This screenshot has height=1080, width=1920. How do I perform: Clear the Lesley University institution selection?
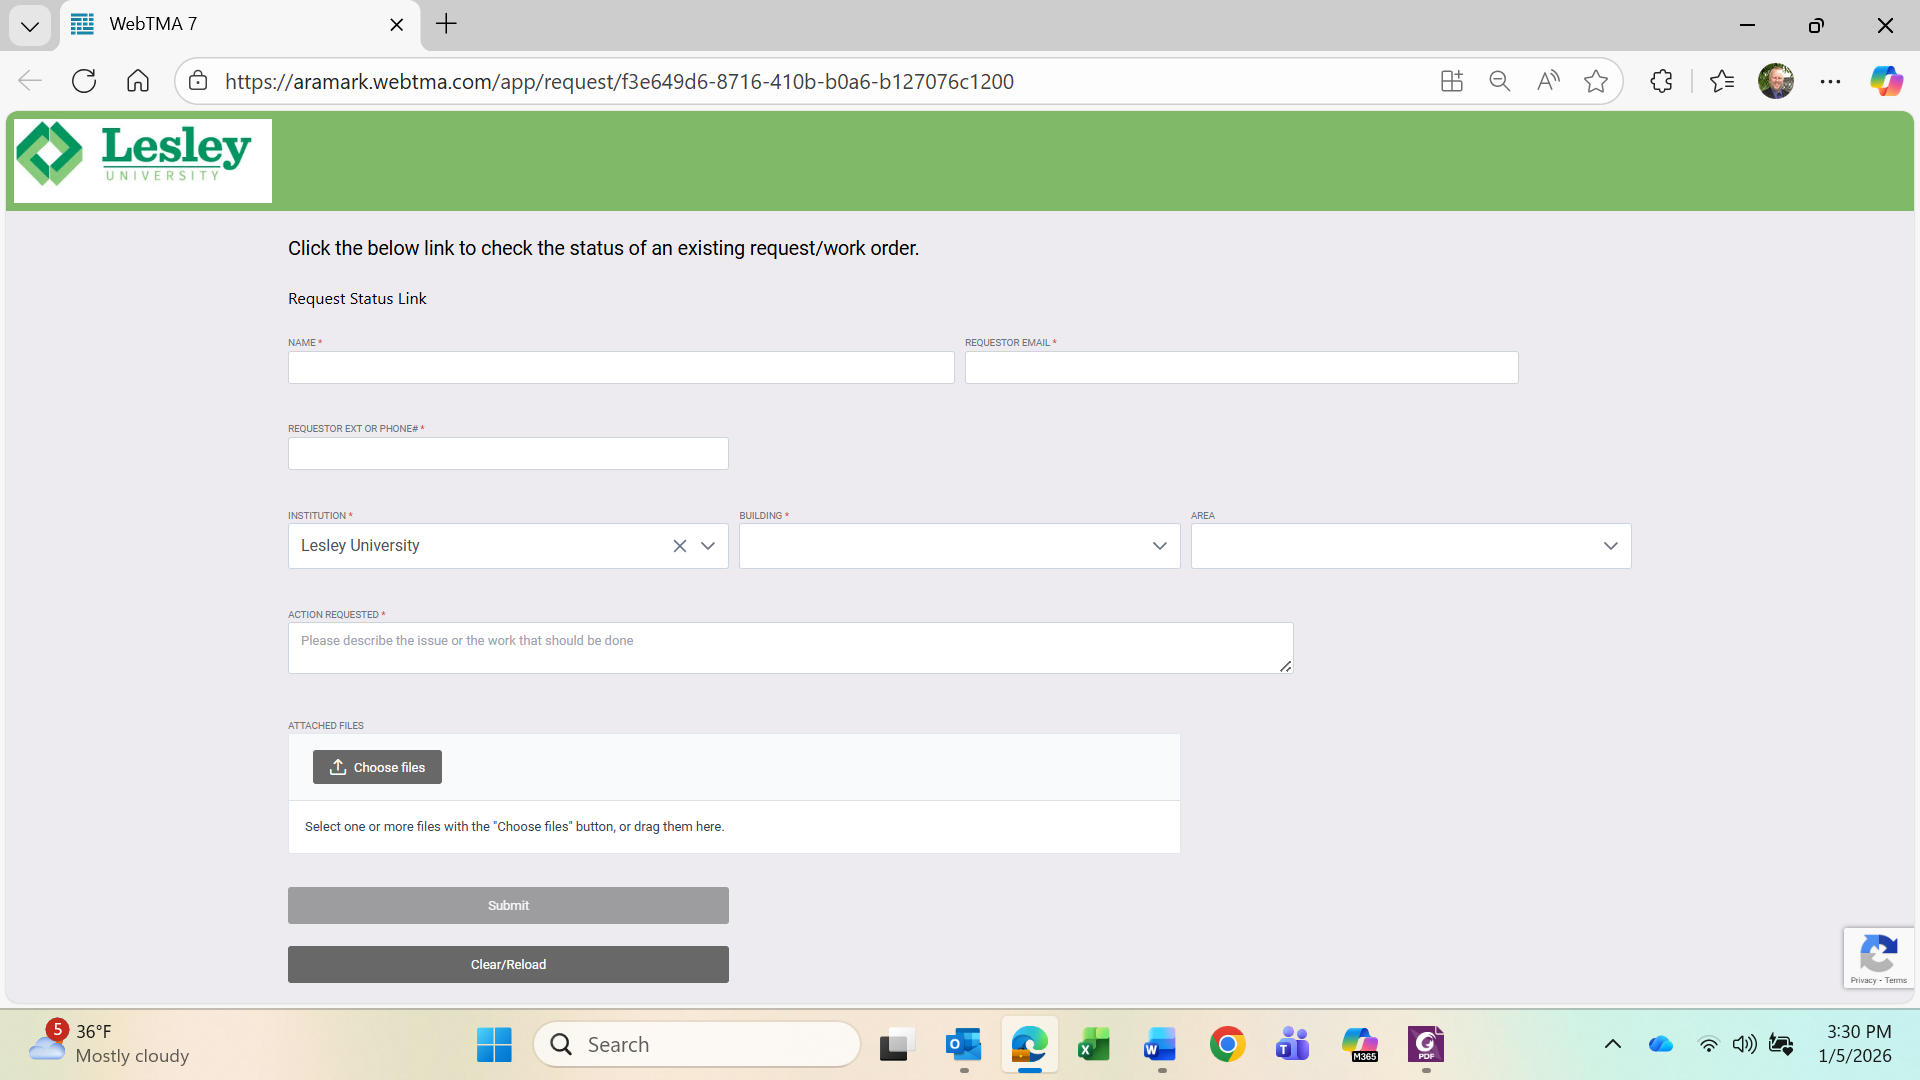pyautogui.click(x=680, y=545)
